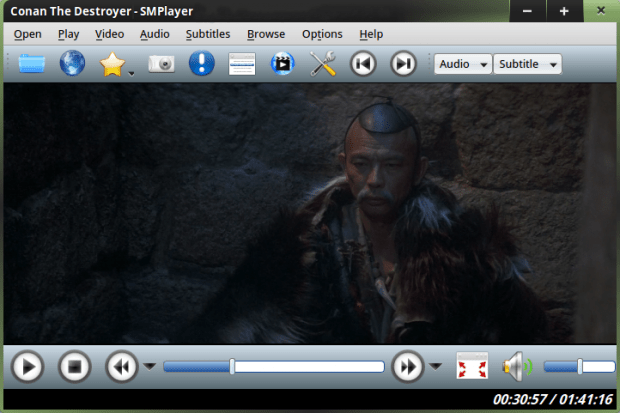Click on the video display area

tap(310, 214)
